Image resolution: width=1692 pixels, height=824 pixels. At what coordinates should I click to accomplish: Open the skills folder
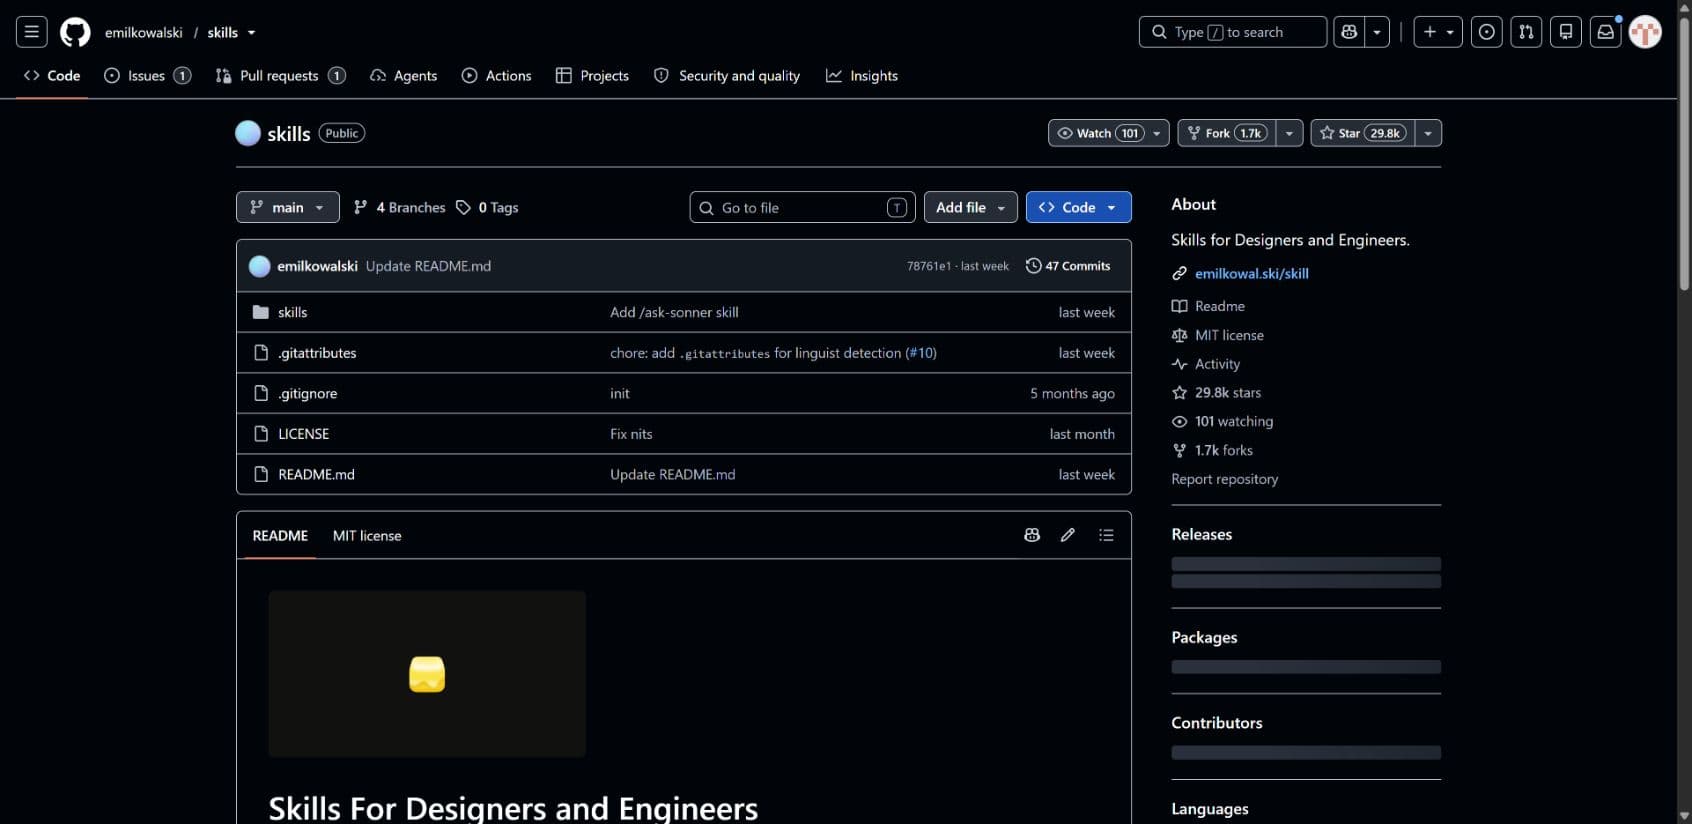tap(293, 312)
